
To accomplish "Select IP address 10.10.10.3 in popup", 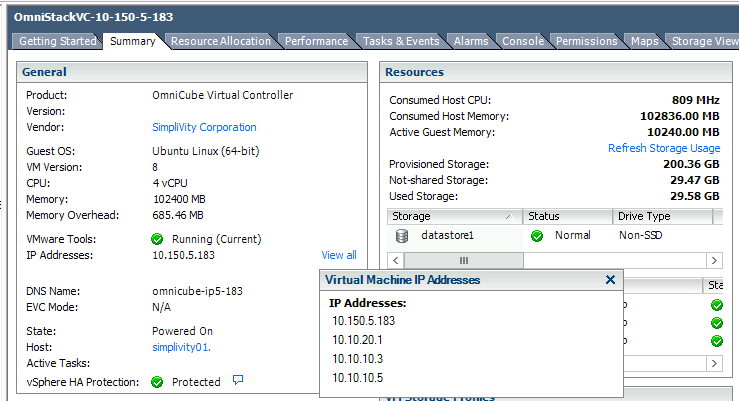I will click(358, 359).
